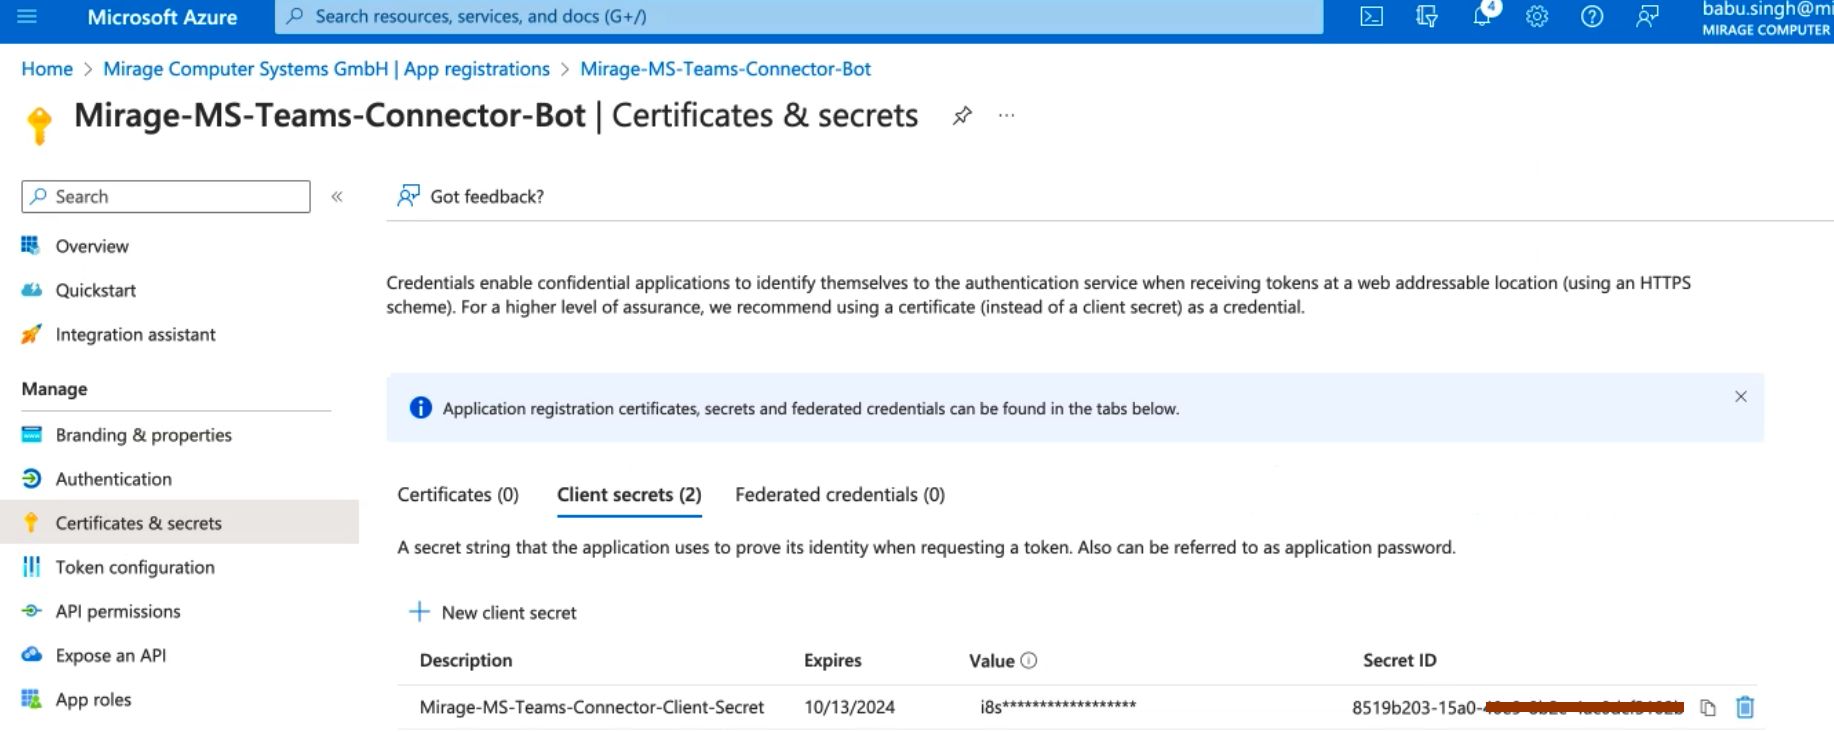Image resolution: width=1834 pixels, height=732 pixels.
Task: Click the Branding & properties icon
Action: click(x=31, y=435)
